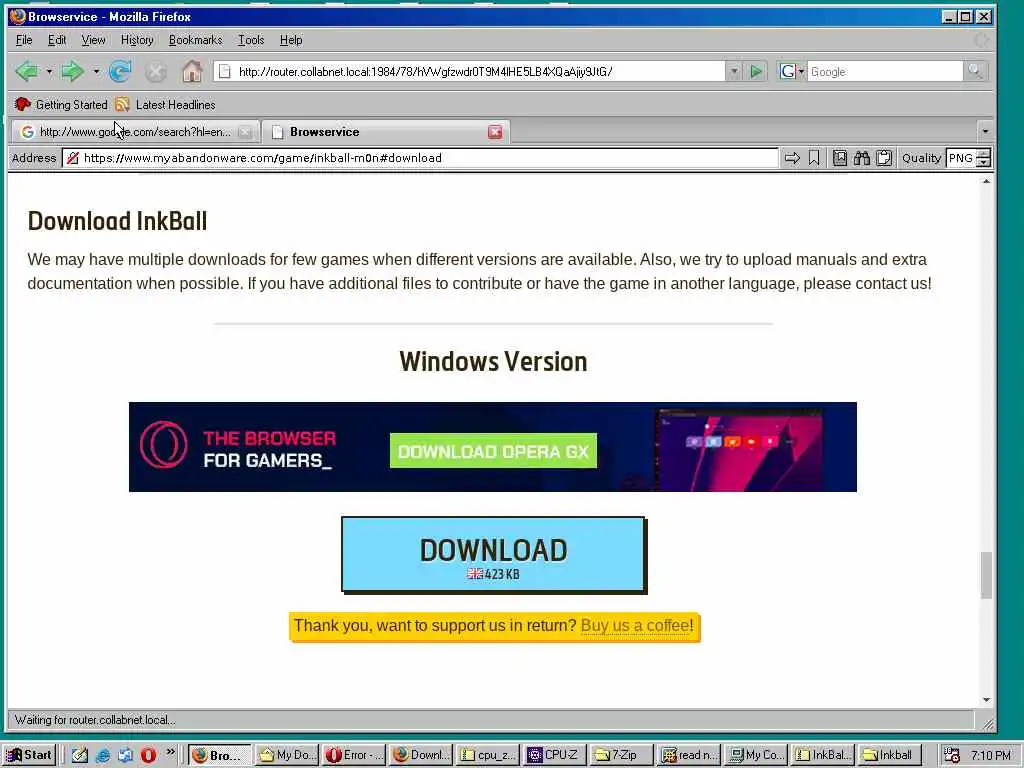
Task: Click the Browservice Go arrow icon
Action: (792, 158)
